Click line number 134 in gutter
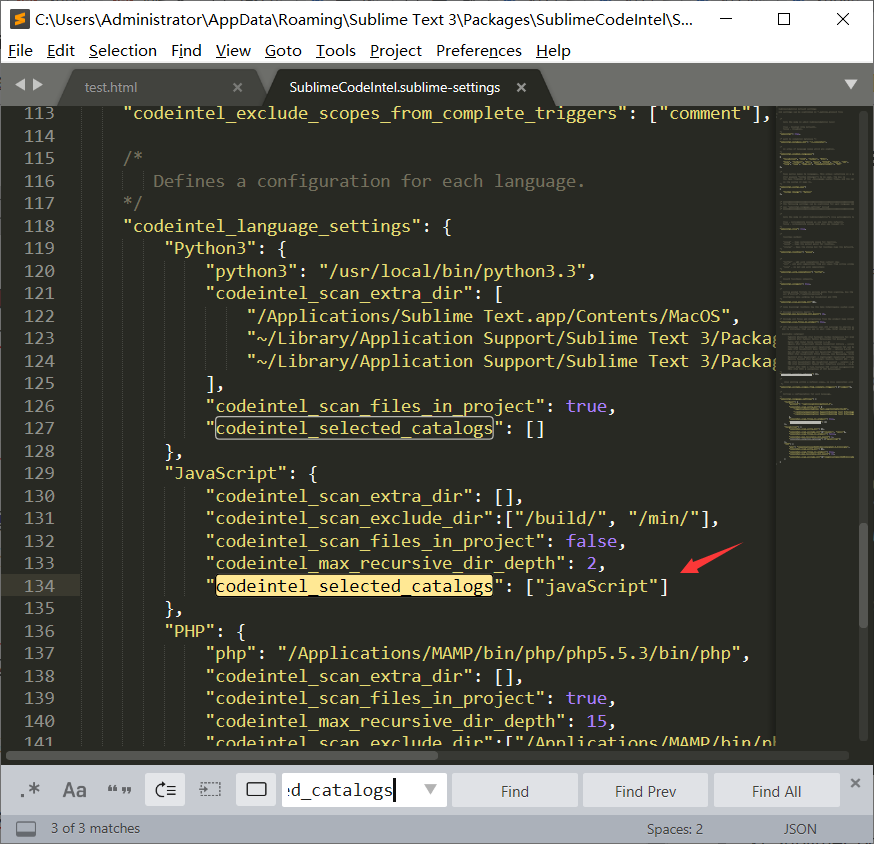Image resolution: width=874 pixels, height=844 pixels. (39, 586)
